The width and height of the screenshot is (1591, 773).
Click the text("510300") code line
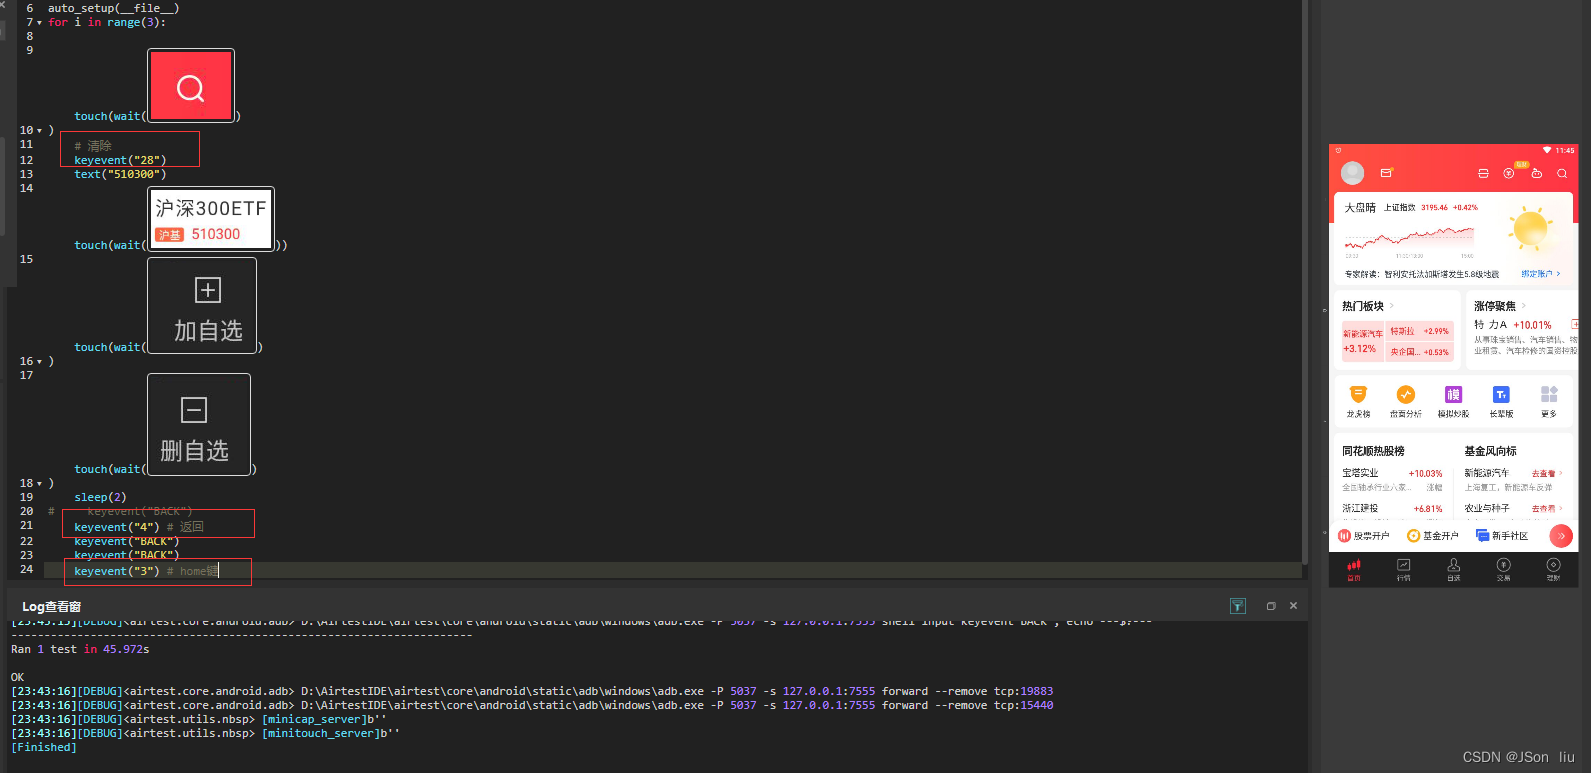(120, 174)
